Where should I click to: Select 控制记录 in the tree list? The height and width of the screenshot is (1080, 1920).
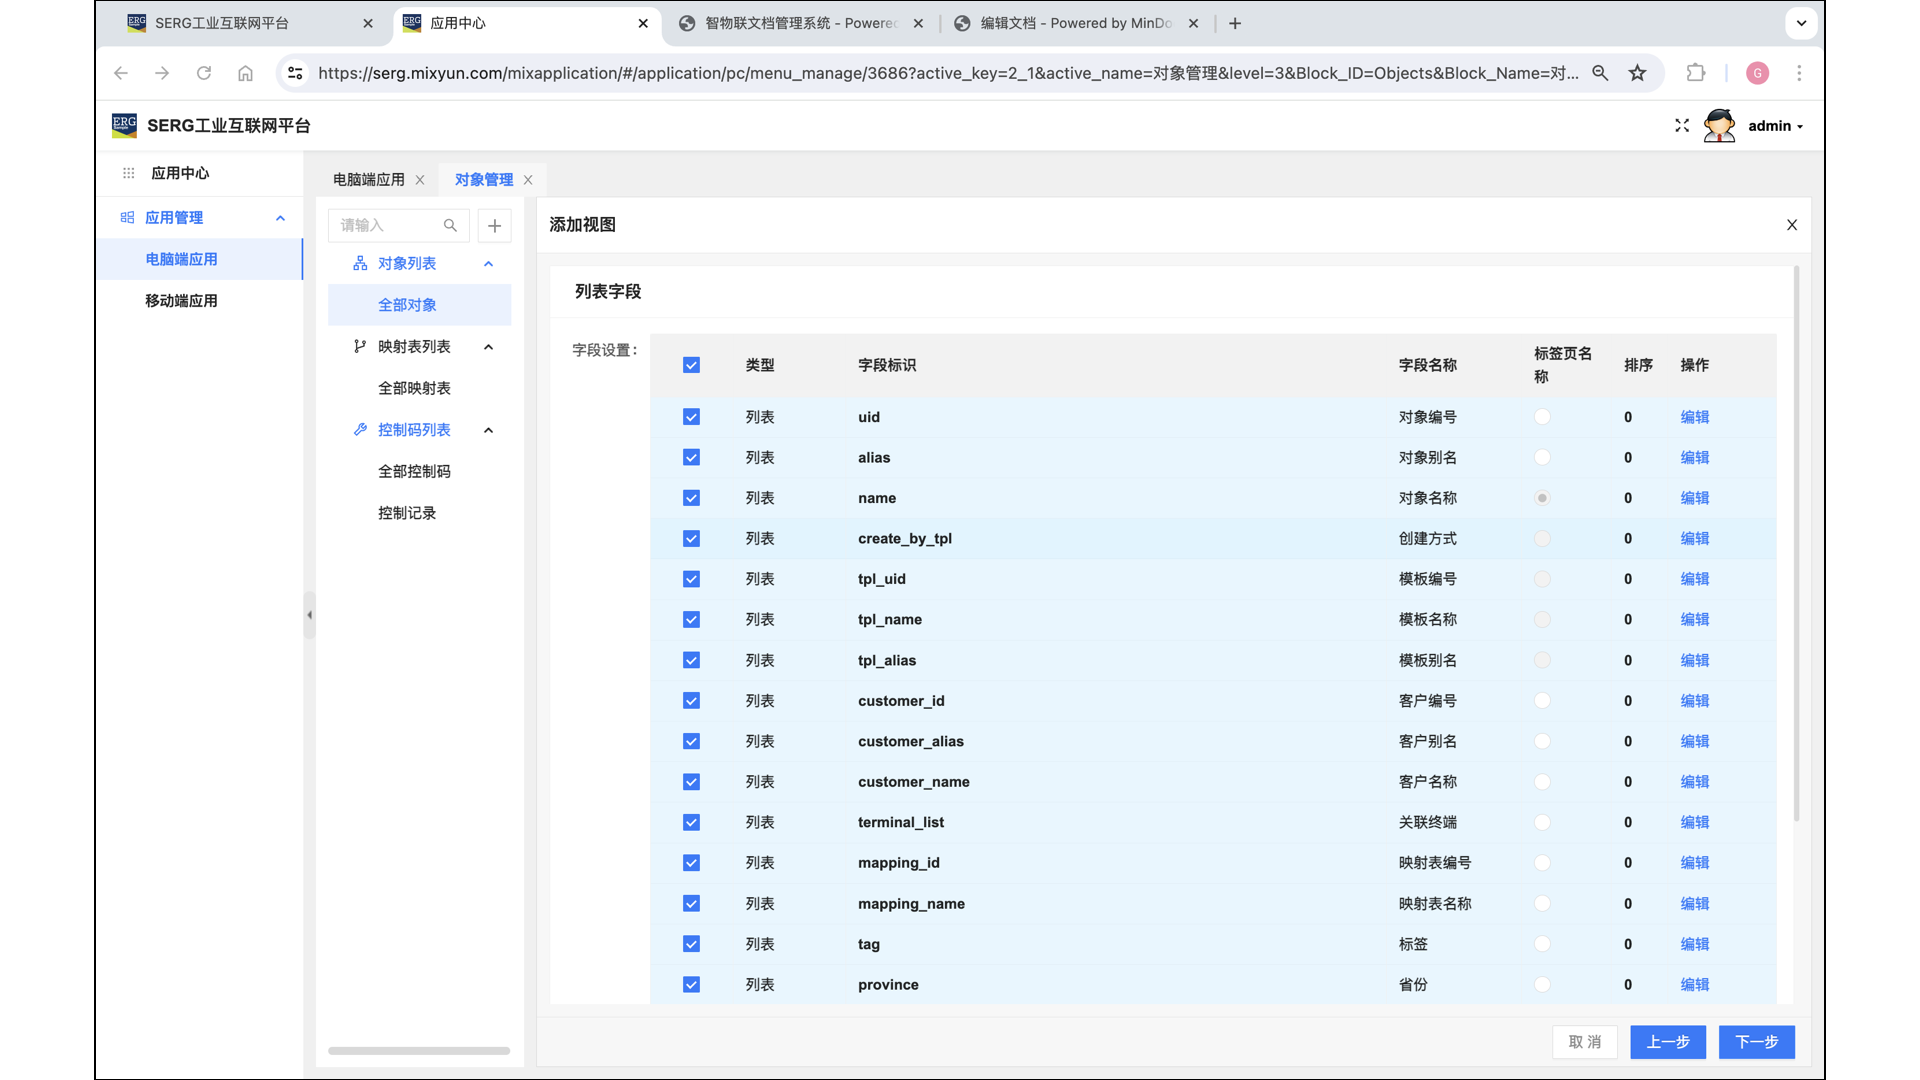(x=407, y=513)
